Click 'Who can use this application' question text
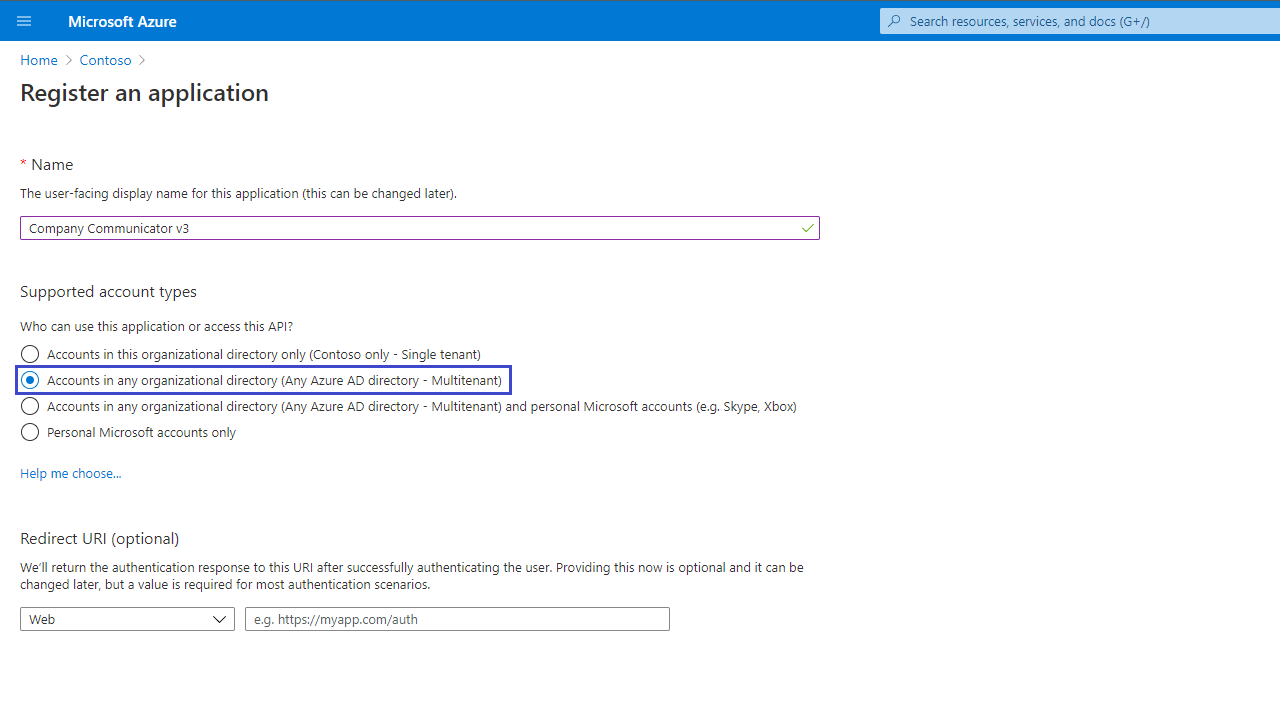Viewport: 1280px width, 720px height. pyautogui.click(x=156, y=327)
